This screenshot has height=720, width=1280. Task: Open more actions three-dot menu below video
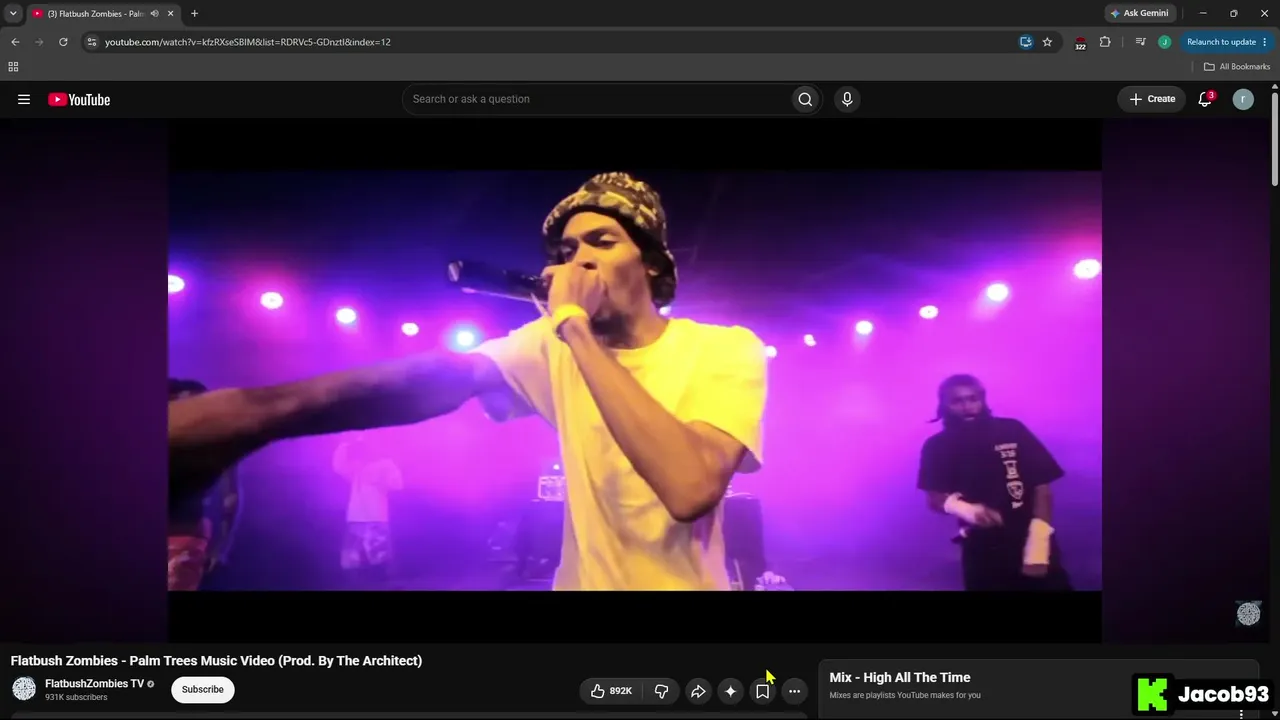coord(794,691)
